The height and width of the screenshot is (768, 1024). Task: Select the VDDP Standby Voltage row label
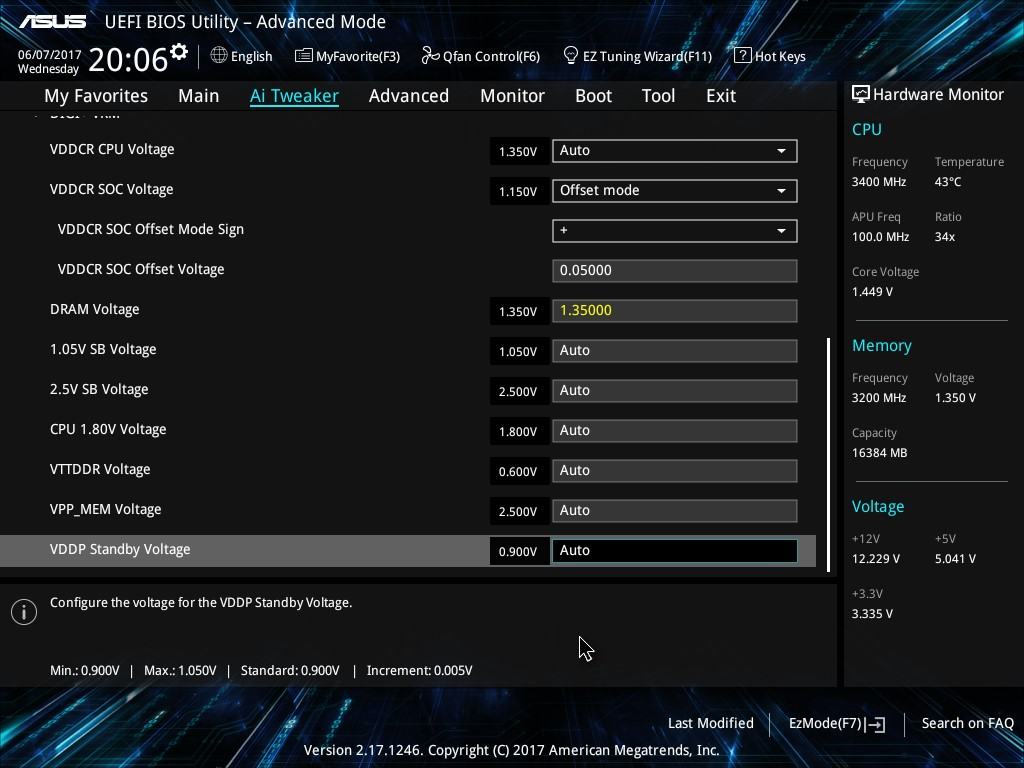pos(120,549)
